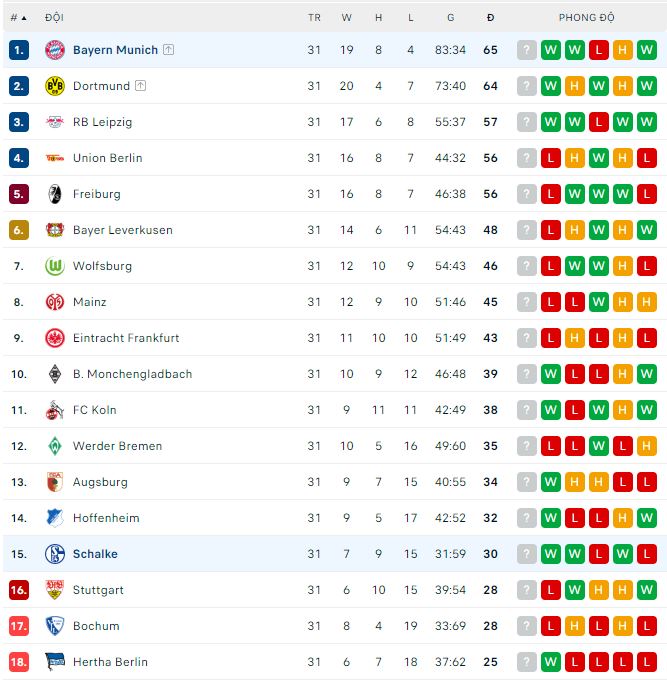
Task: Click the Bayer Leverkusen logo
Action: (x=54, y=230)
